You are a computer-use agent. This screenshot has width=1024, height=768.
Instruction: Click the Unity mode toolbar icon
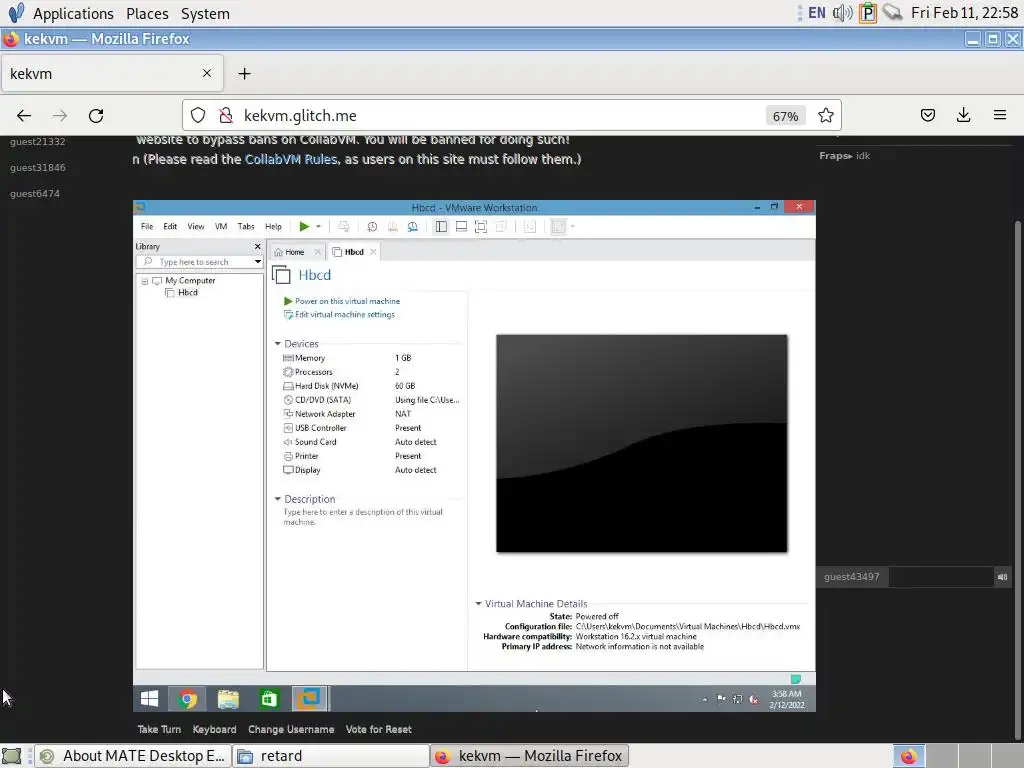click(502, 227)
